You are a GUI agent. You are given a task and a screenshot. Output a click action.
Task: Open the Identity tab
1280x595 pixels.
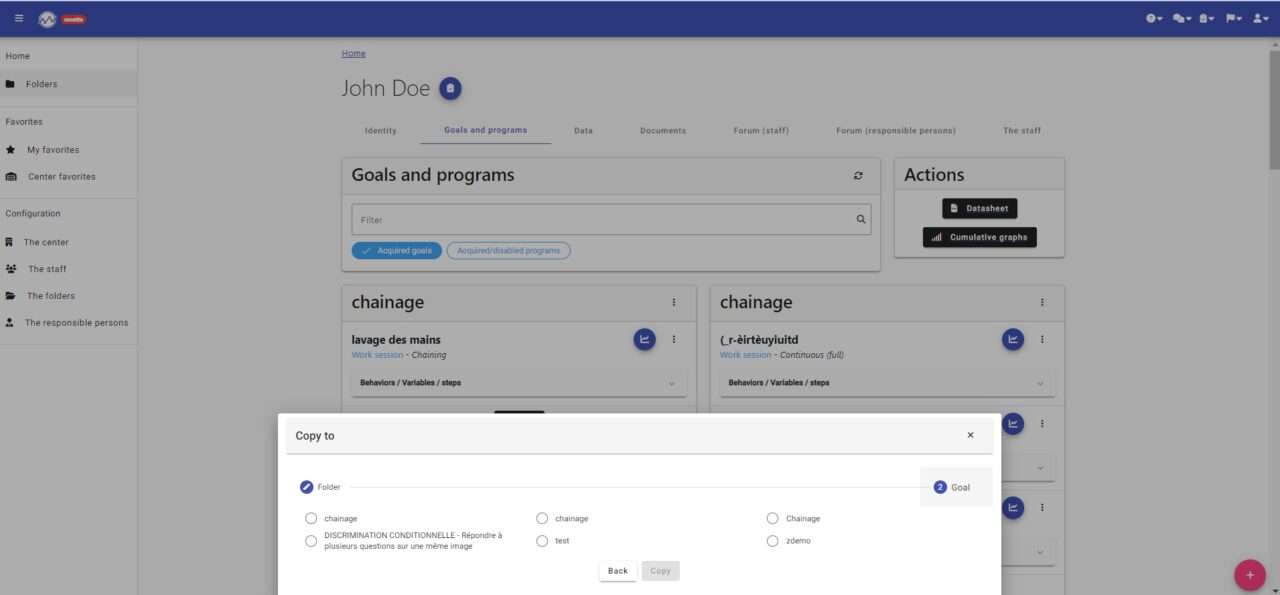(380, 130)
